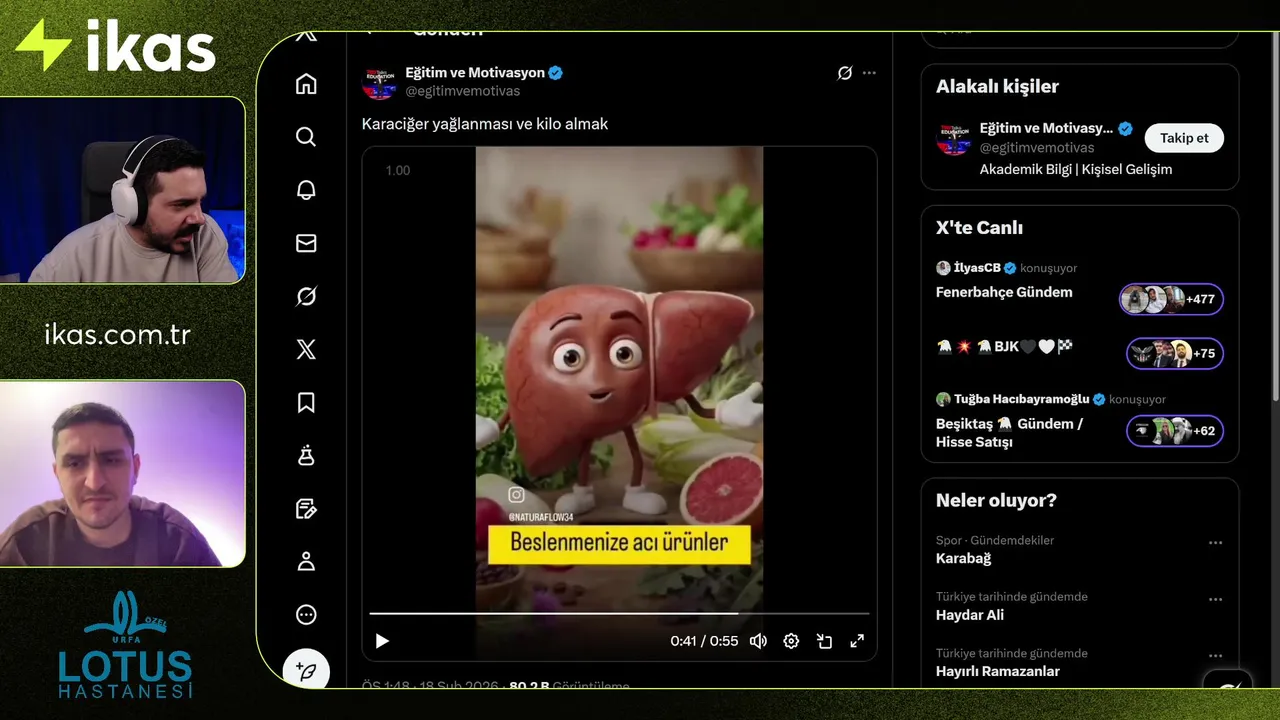Viewport: 1280px width, 720px height.
Task: Open Notifications bell in sidebar
Action: click(306, 190)
